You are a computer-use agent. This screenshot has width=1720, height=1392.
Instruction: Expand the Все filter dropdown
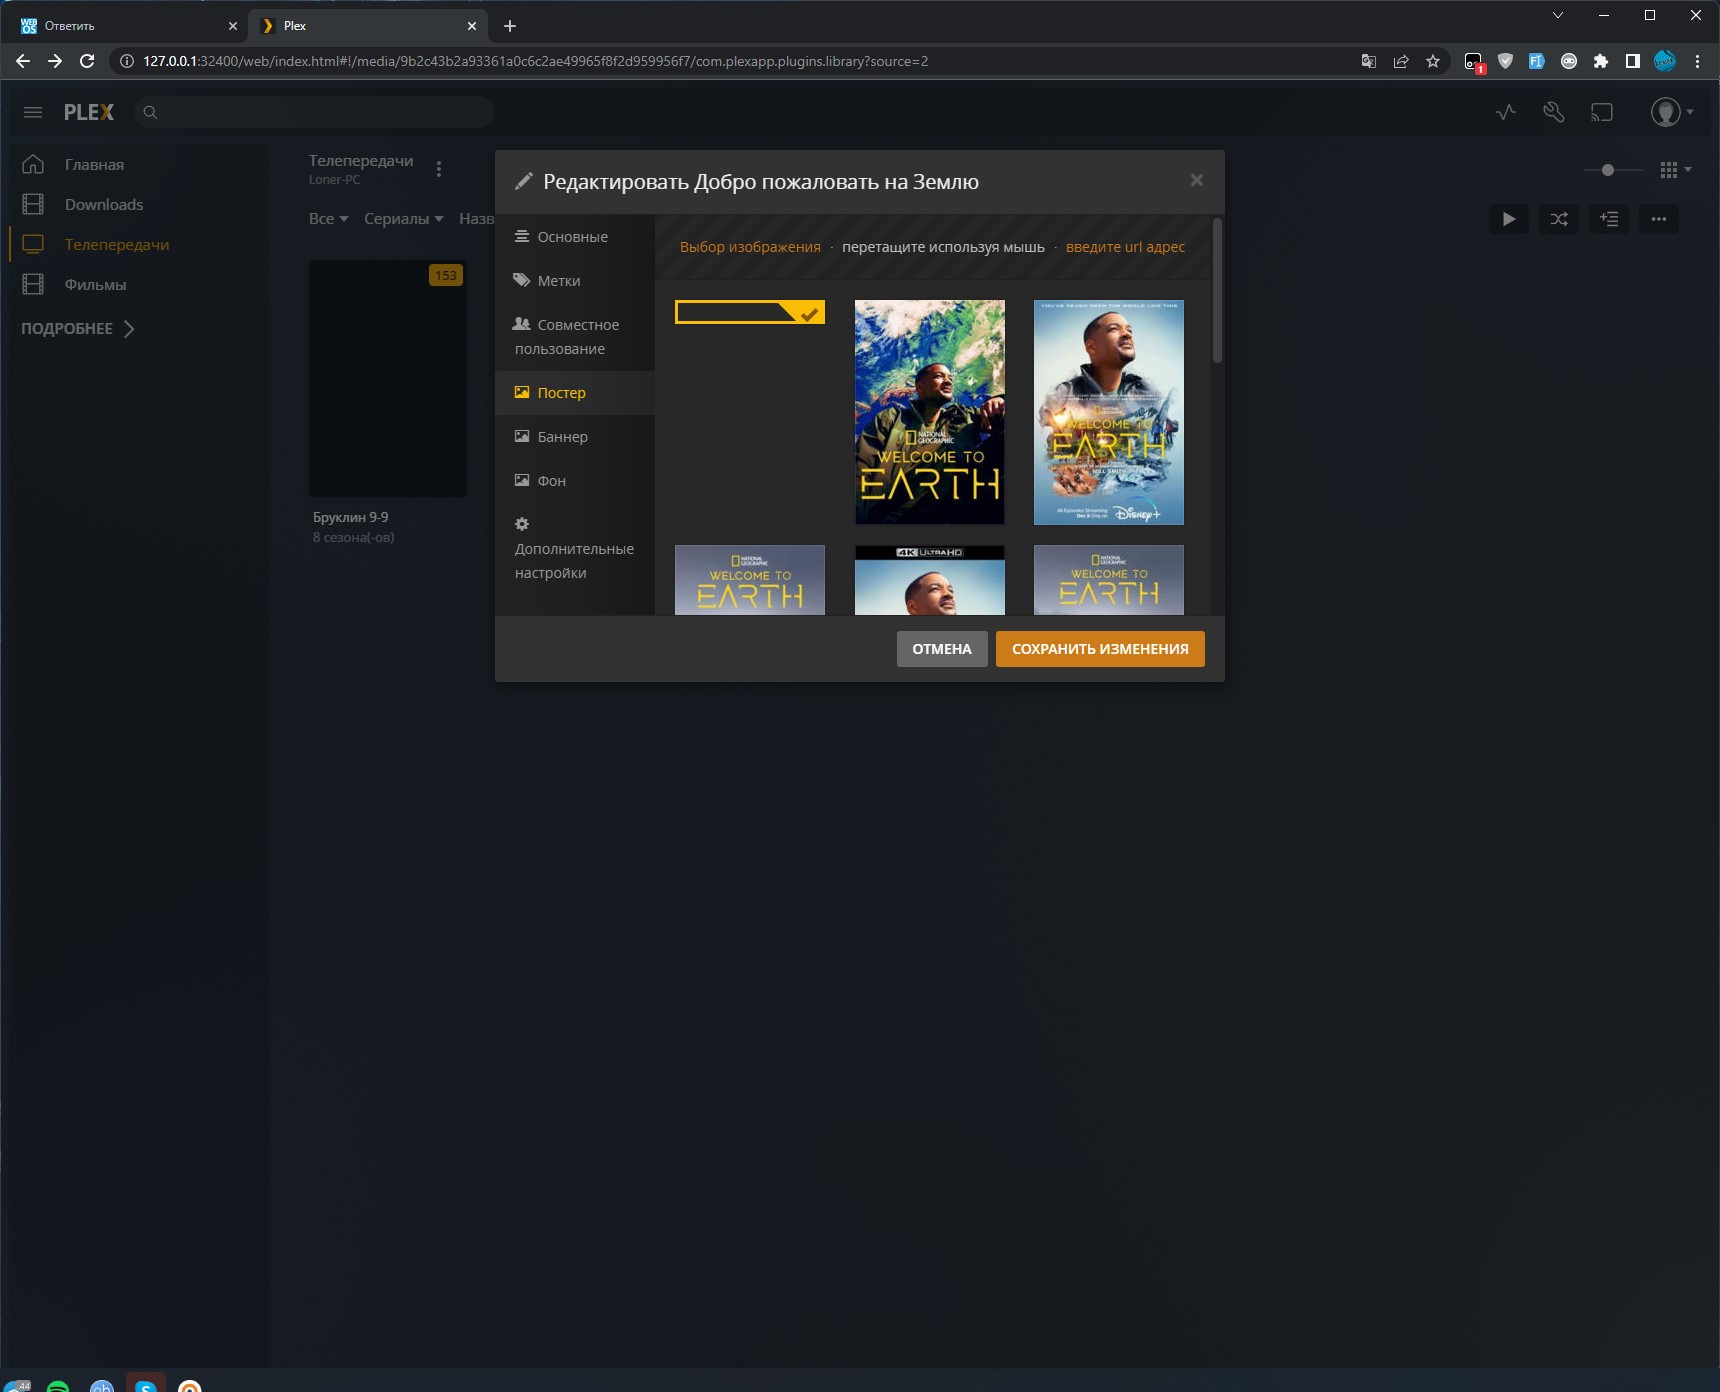[328, 219]
